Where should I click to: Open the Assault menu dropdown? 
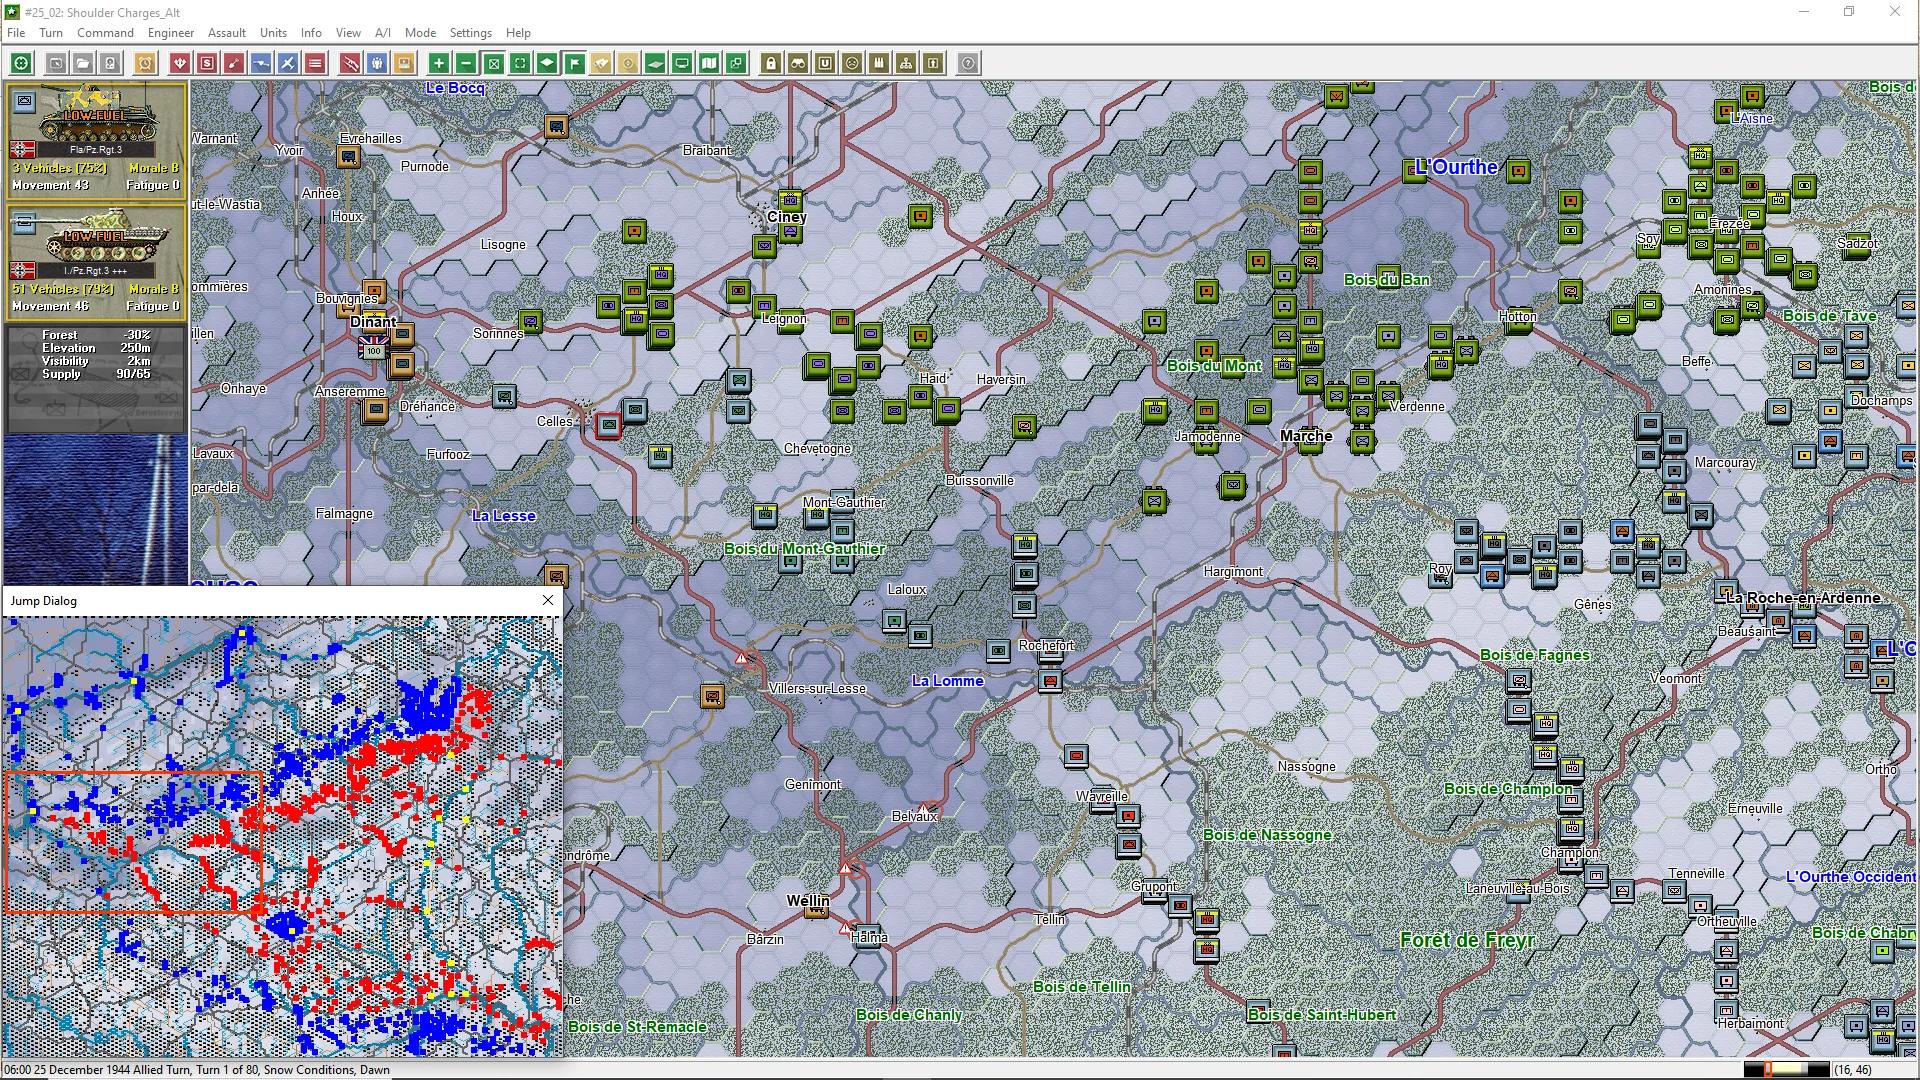tap(226, 32)
